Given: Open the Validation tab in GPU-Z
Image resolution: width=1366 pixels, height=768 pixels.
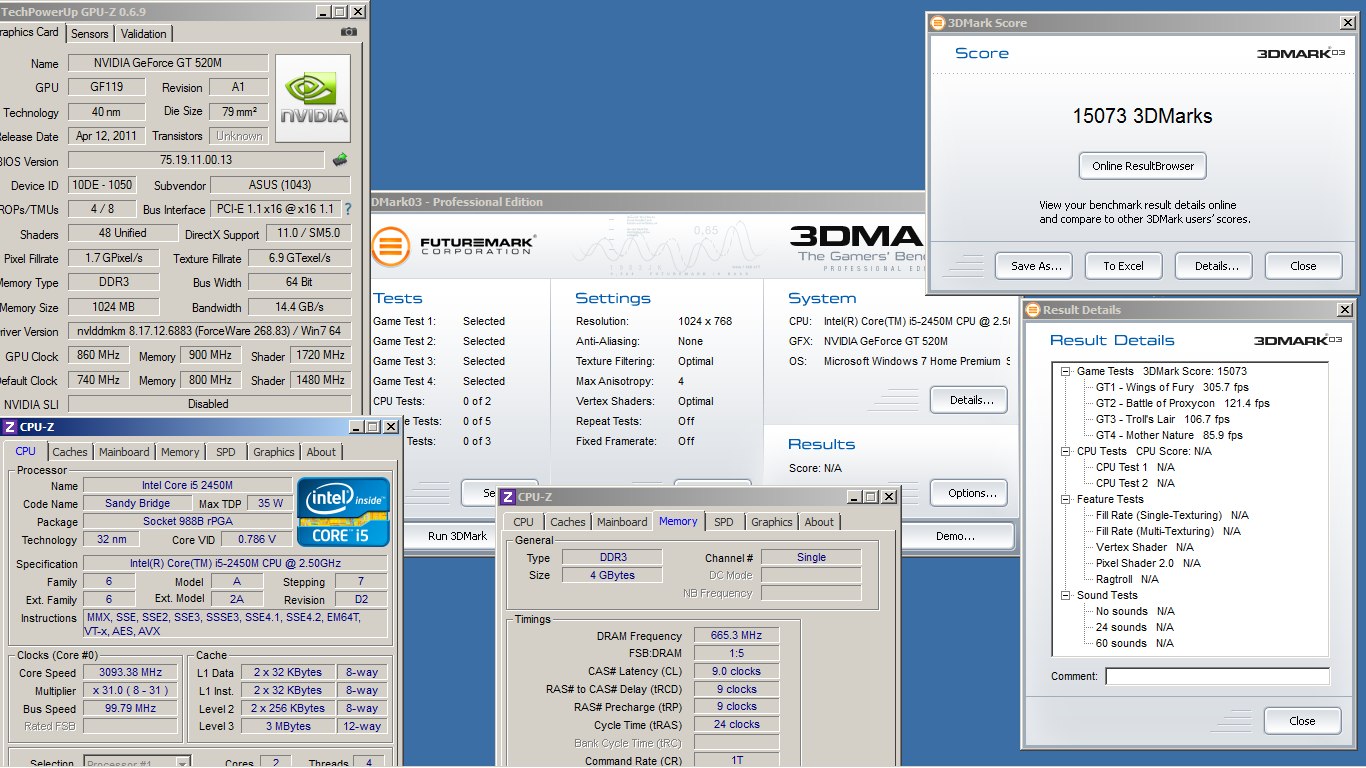Looking at the screenshot, I should [x=144, y=34].
